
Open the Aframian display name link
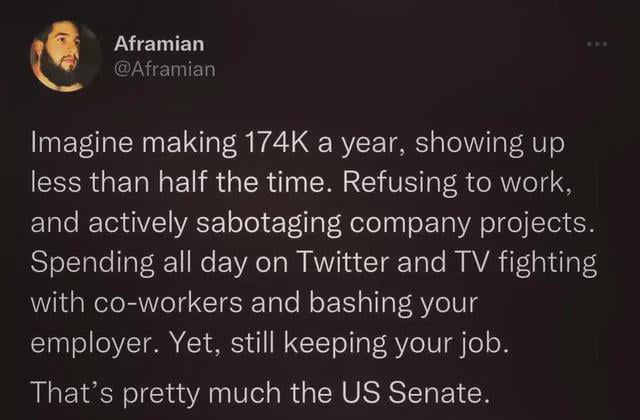coord(159,44)
